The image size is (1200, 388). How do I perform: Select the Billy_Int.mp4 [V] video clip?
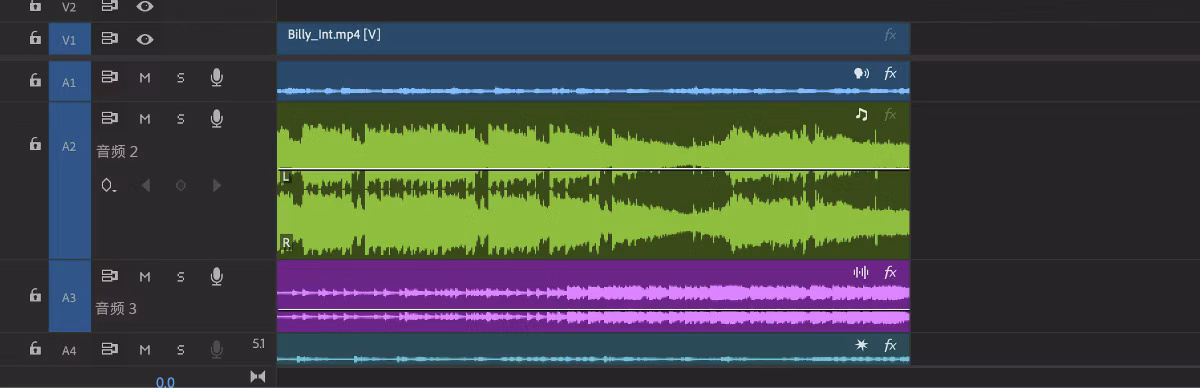click(593, 39)
